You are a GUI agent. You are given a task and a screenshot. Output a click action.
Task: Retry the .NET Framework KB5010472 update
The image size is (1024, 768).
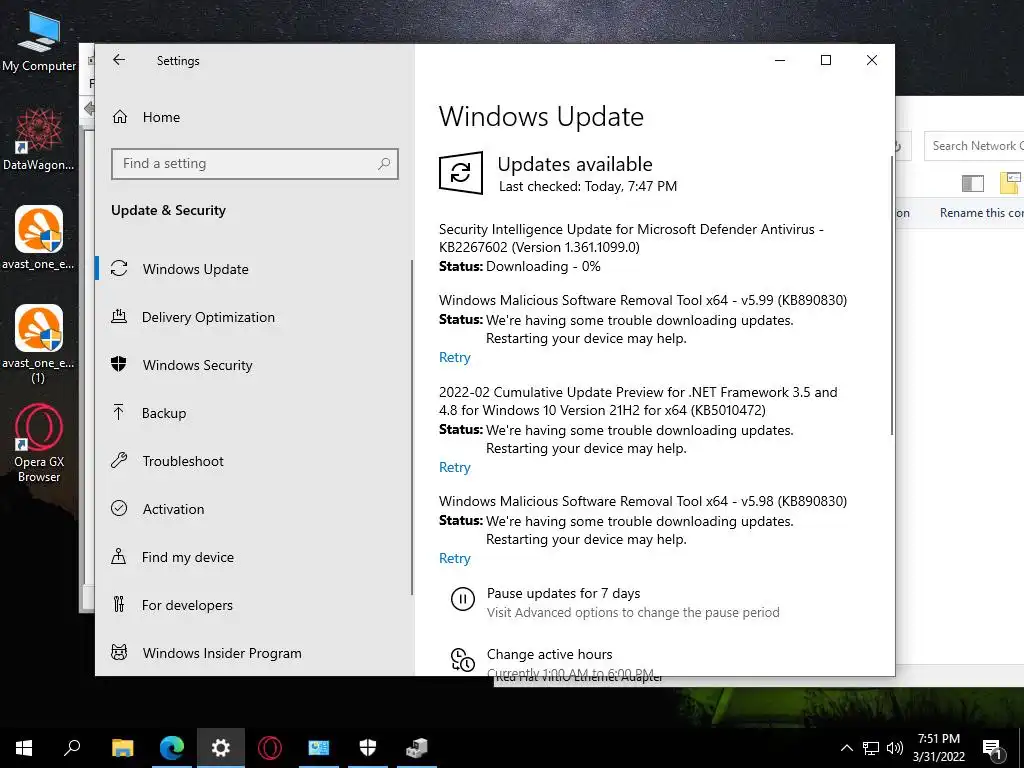click(x=455, y=468)
